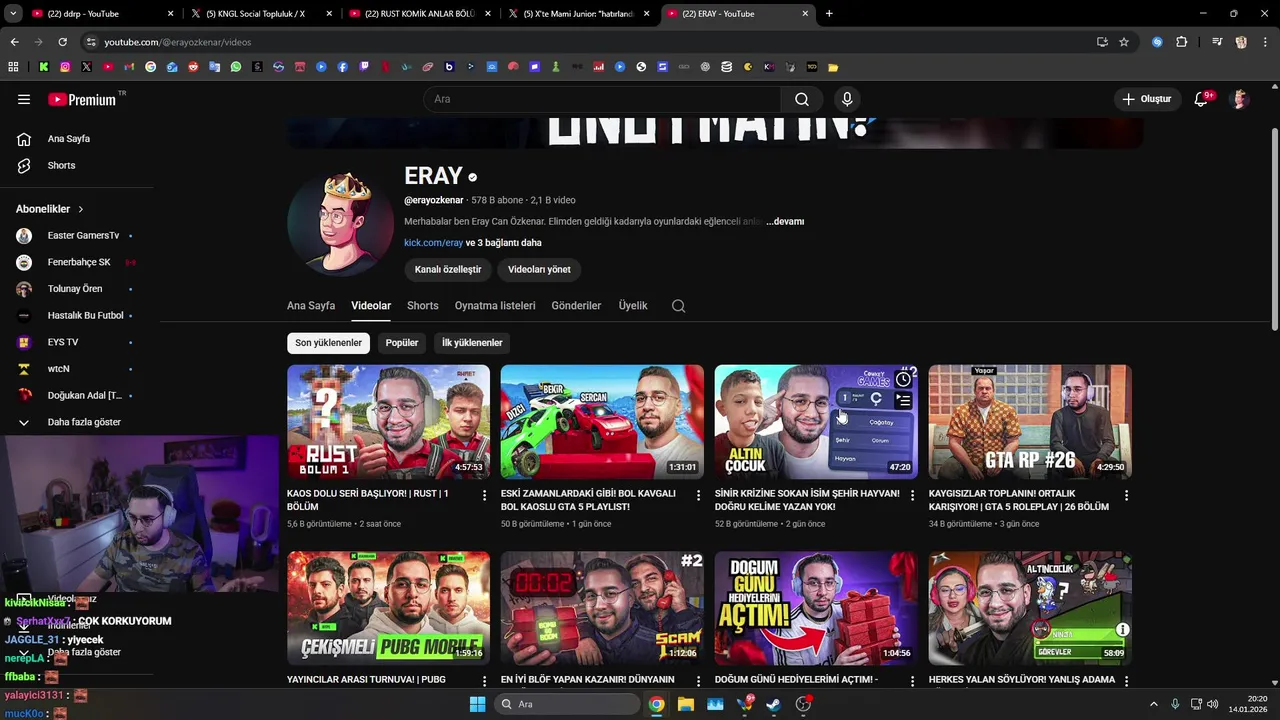Switch to the Shorts channel tab
The width and height of the screenshot is (1280, 720).
coord(422,306)
